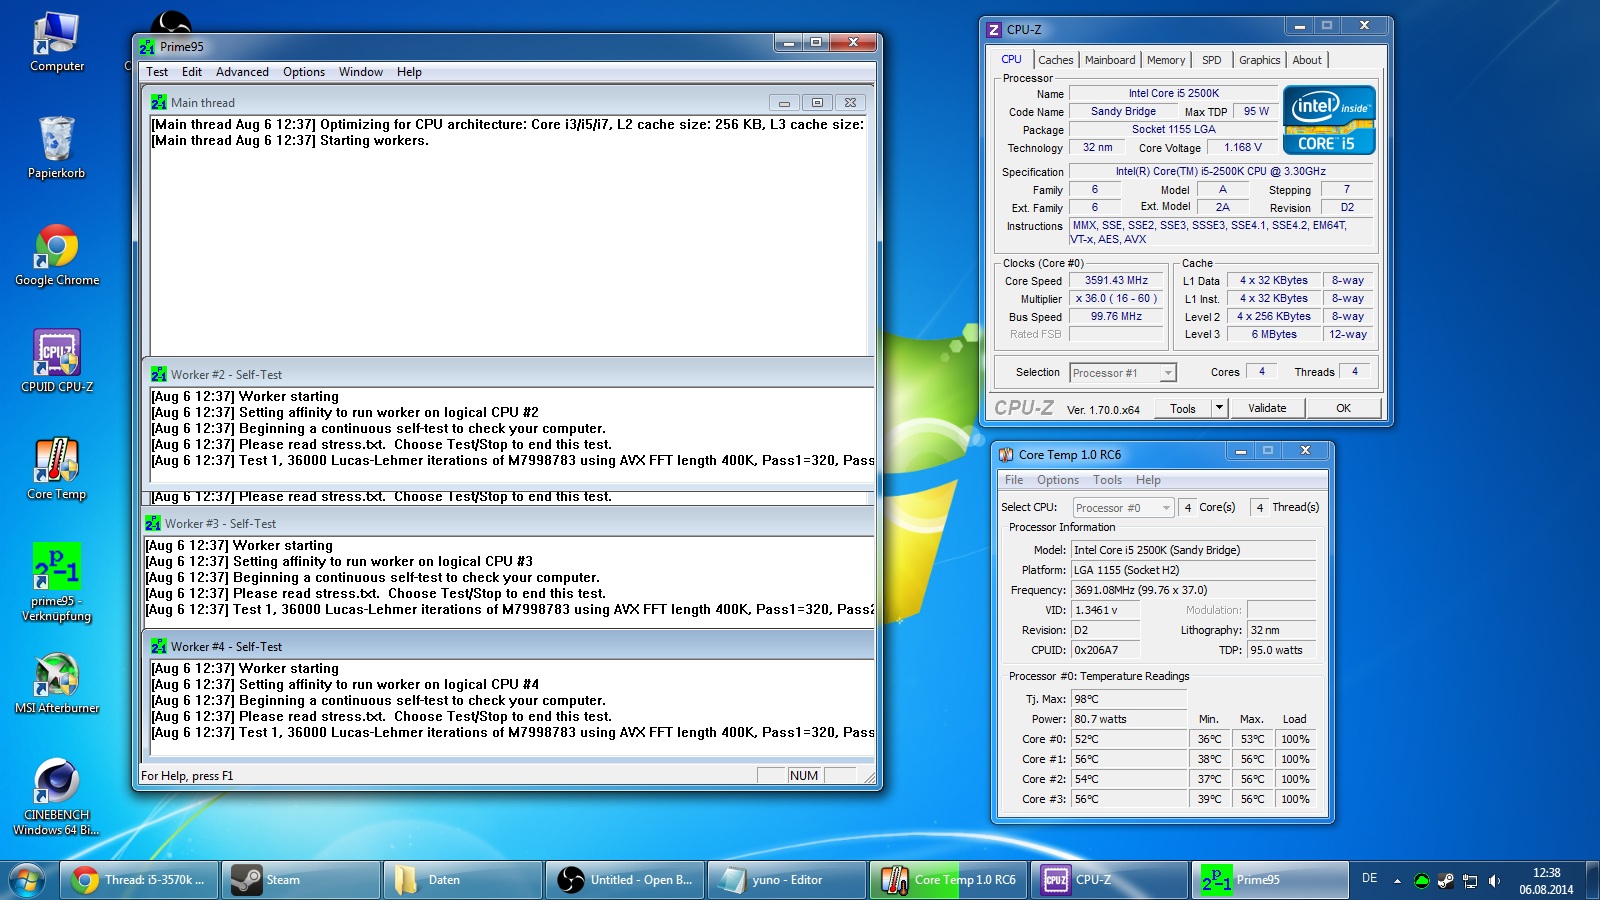1600x900 pixels.
Task: Open the prime95 Verknüpfung desktop shortcut
Action: point(57,582)
